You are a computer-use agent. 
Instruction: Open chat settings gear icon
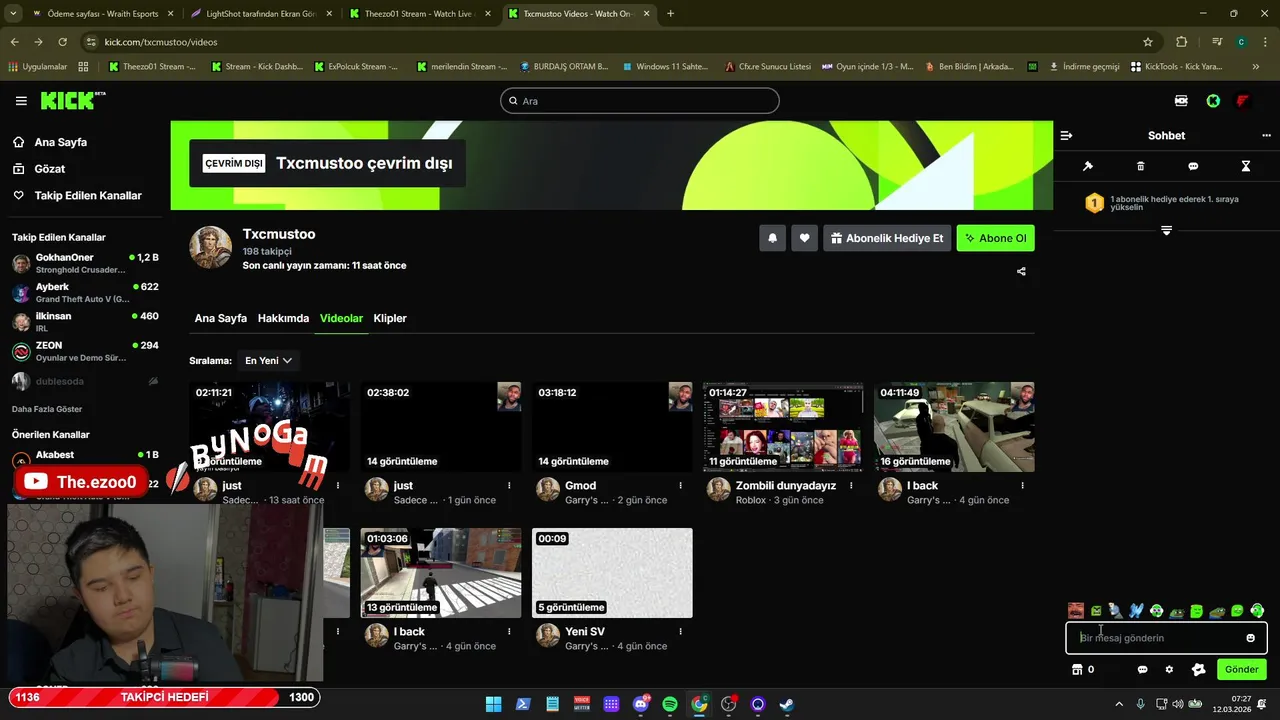click(1169, 670)
